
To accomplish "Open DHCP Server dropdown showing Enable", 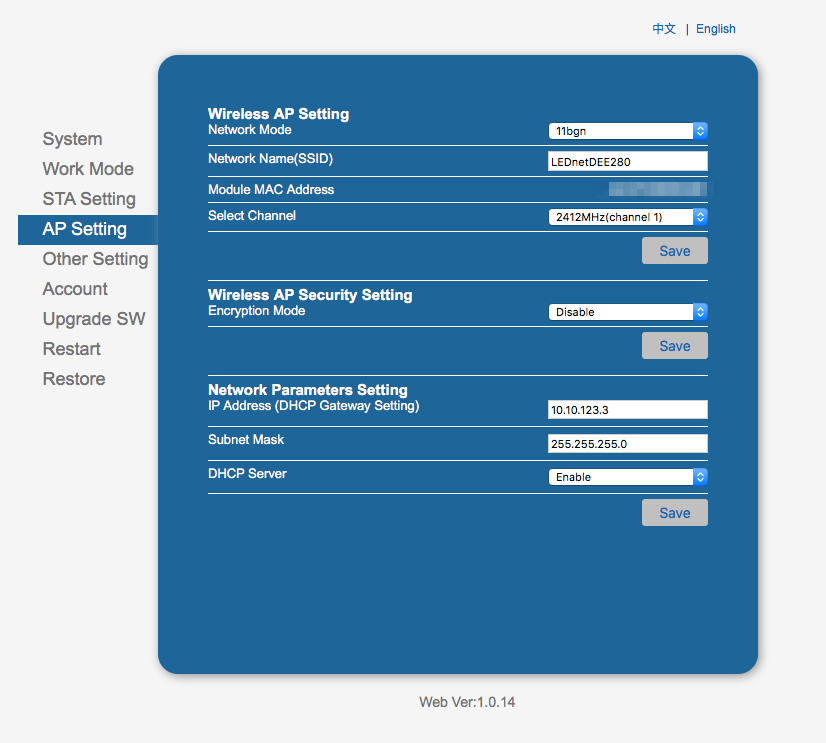I will [628, 477].
